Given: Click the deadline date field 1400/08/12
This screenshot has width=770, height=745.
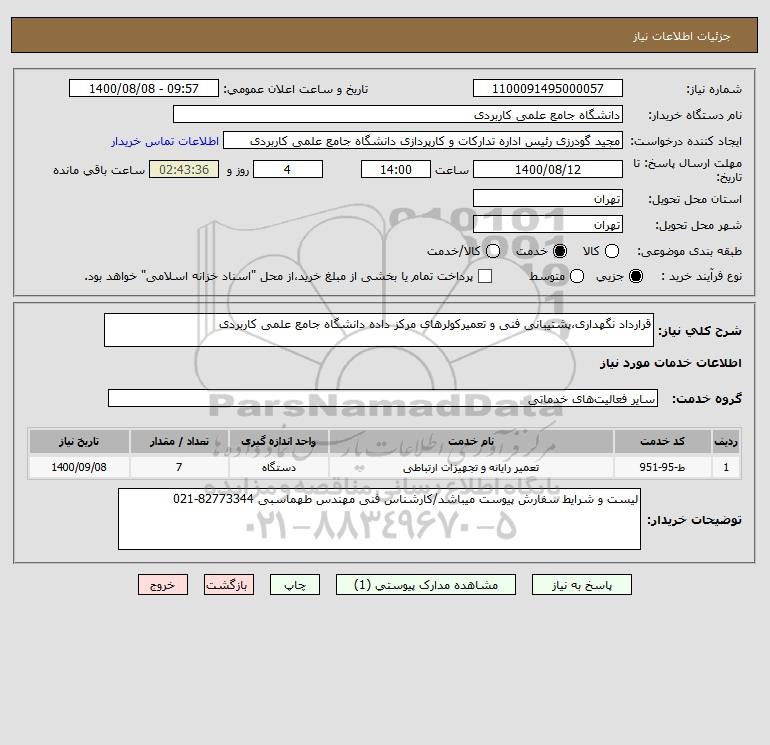Looking at the screenshot, I should pos(548,169).
